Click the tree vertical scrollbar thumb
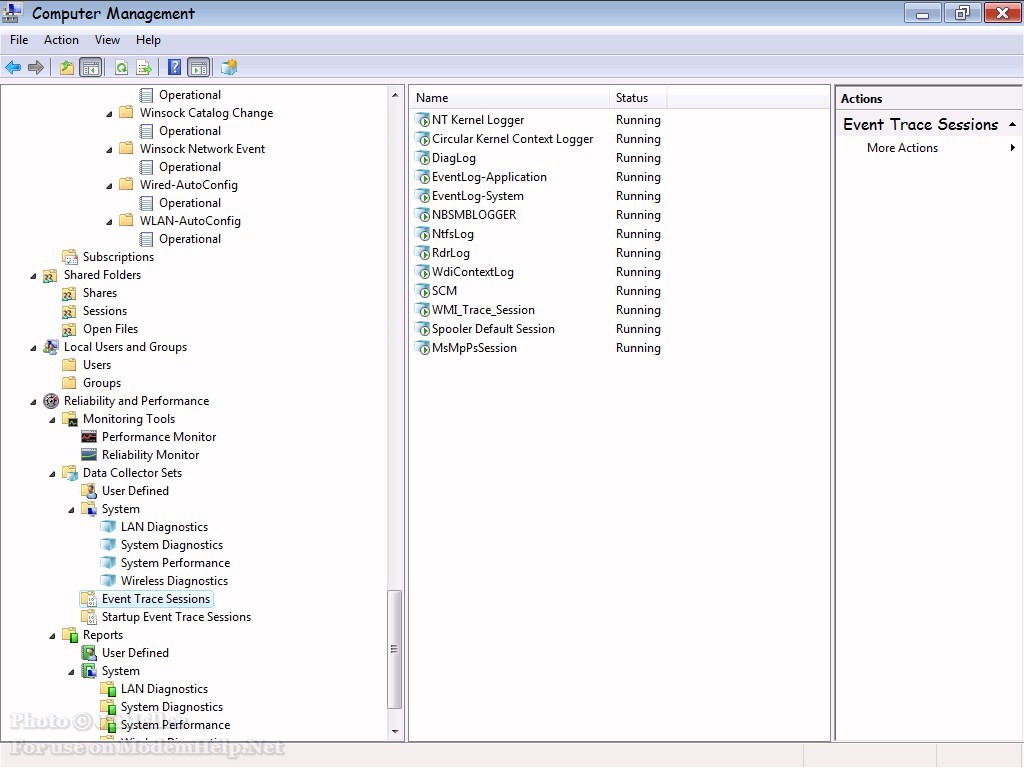The image size is (1024, 768). [394, 649]
